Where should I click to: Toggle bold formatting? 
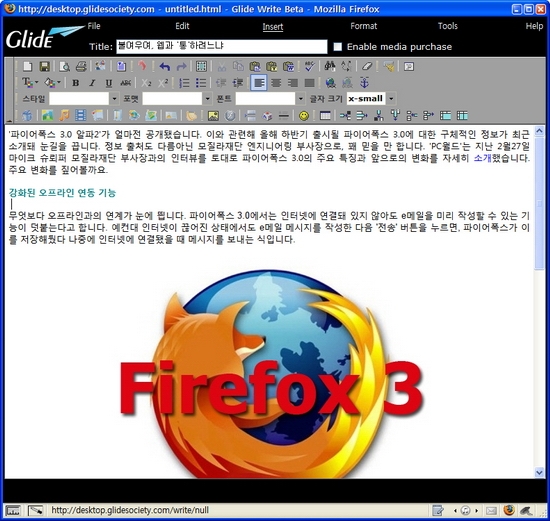[x=75, y=83]
